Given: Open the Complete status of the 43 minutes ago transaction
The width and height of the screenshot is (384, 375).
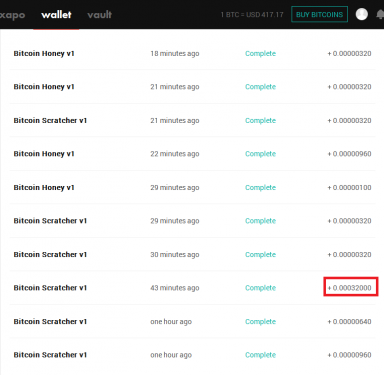Looking at the screenshot, I should click(260, 288).
